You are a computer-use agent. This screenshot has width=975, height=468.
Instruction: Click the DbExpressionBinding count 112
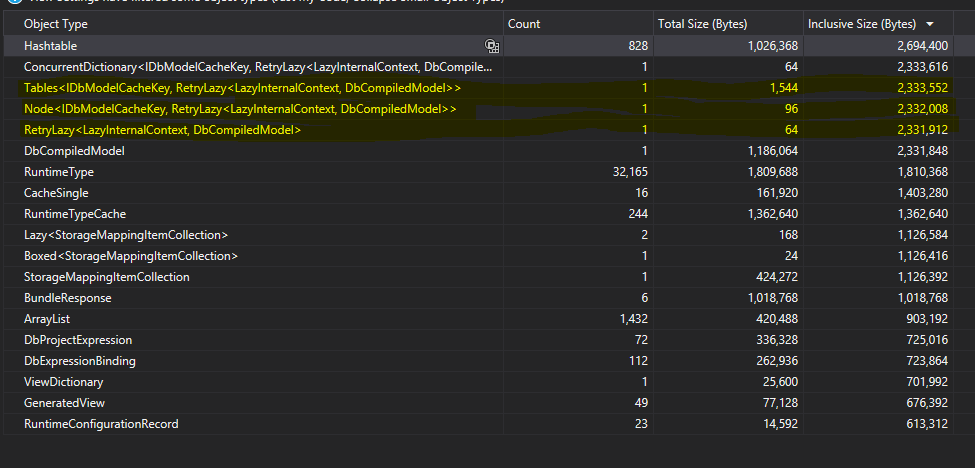pyautogui.click(x=639, y=360)
